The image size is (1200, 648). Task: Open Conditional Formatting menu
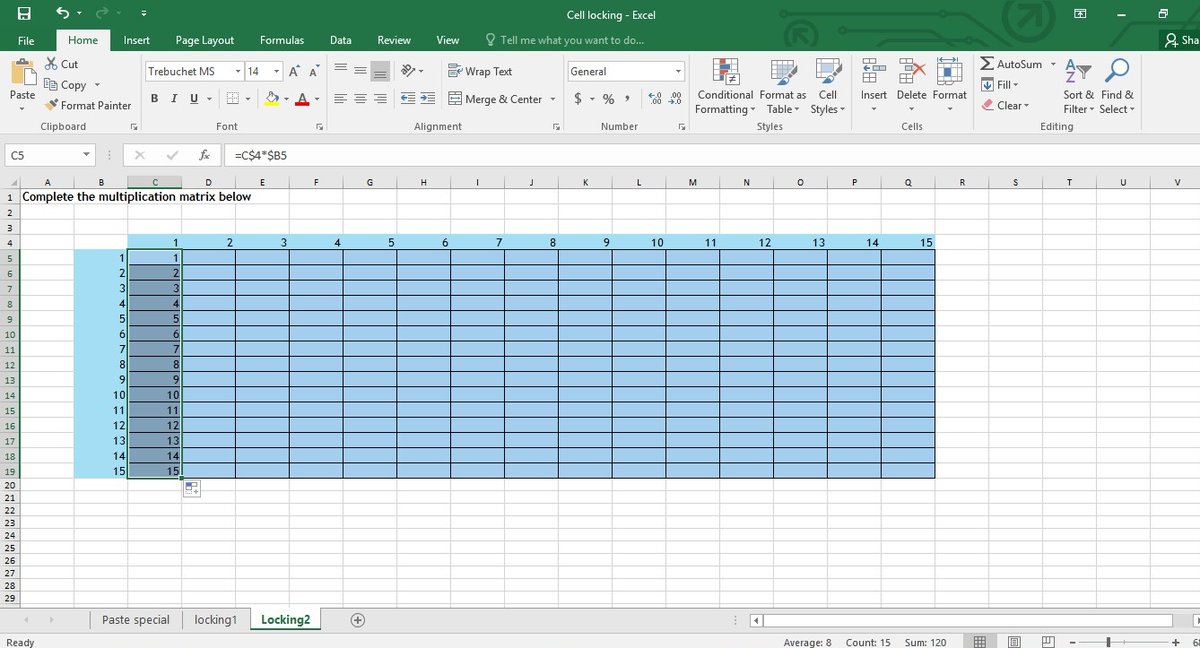724,86
